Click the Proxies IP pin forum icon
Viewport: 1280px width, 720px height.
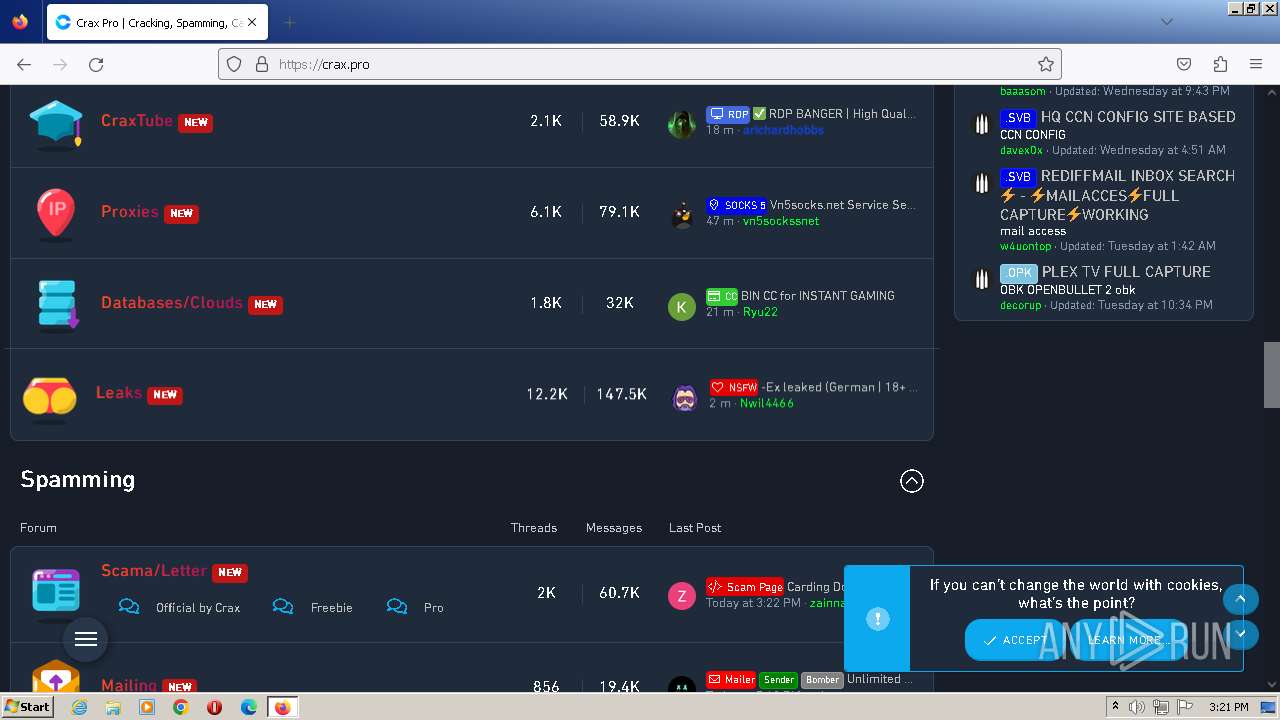(x=56, y=214)
